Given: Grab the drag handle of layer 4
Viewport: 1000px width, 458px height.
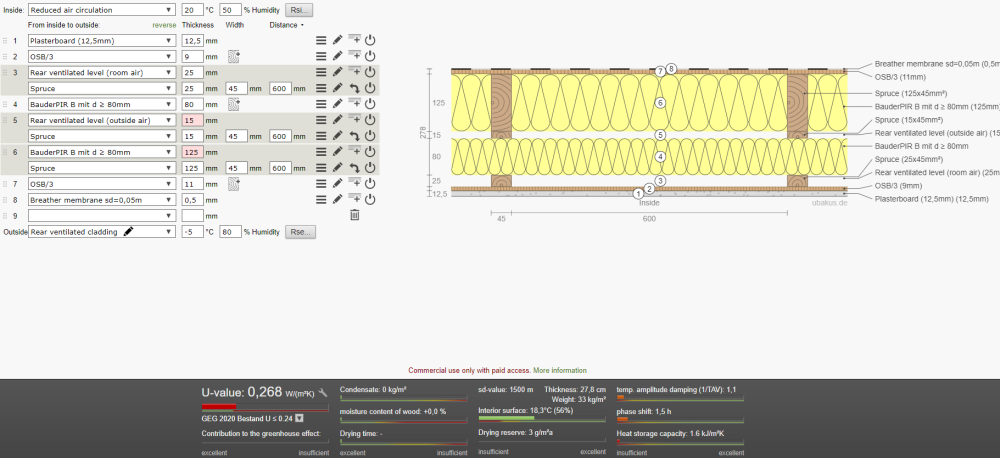Looking at the screenshot, I should tap(5, 104).
